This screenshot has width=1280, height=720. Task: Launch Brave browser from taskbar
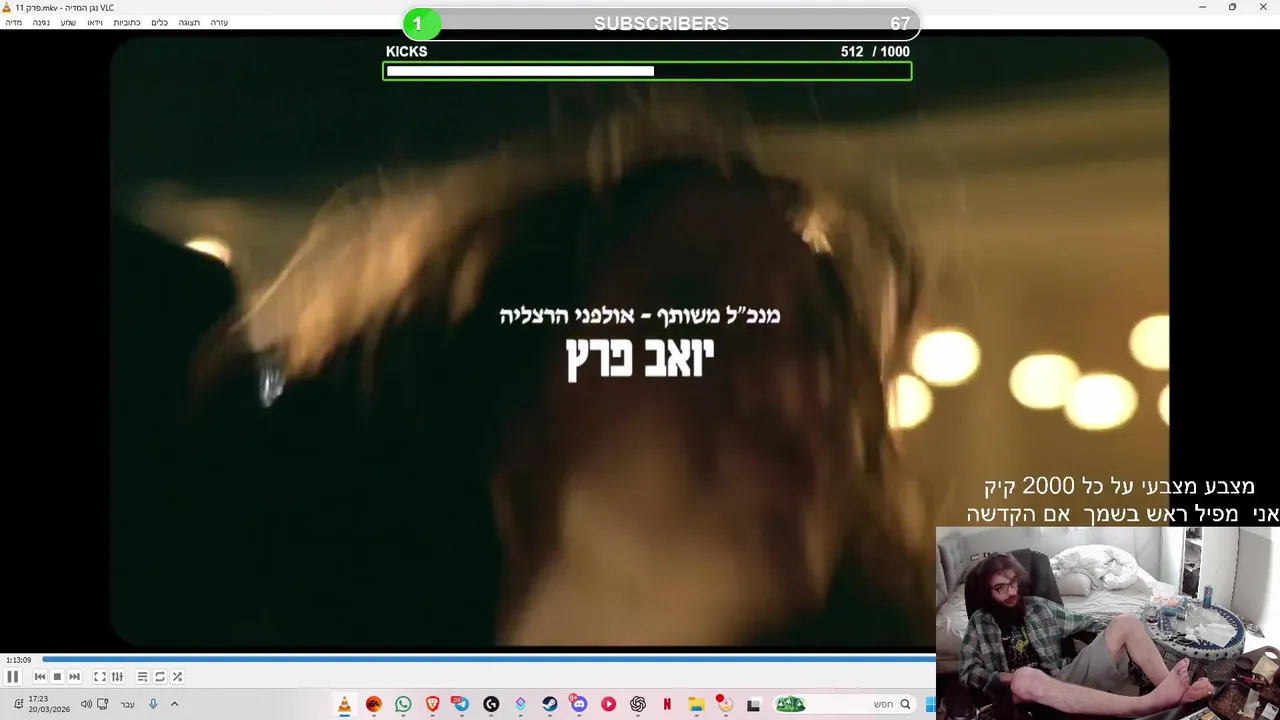(x=432, y=704)
